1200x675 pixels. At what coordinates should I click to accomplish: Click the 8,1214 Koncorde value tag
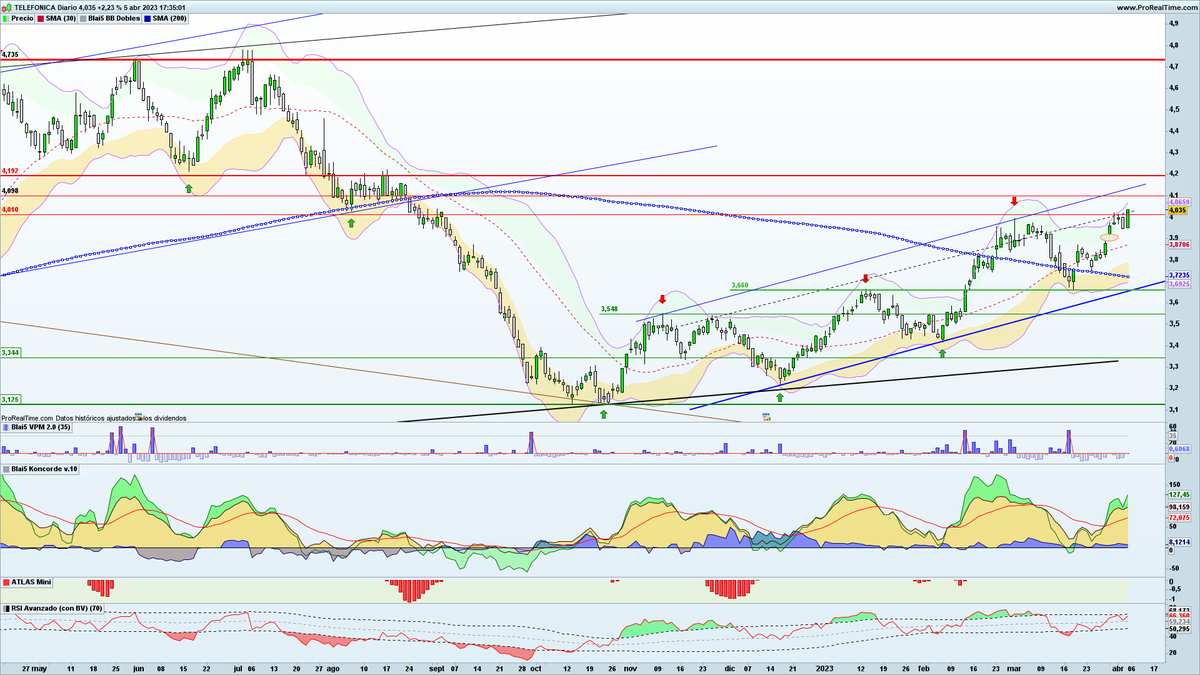click(1179, 541)
